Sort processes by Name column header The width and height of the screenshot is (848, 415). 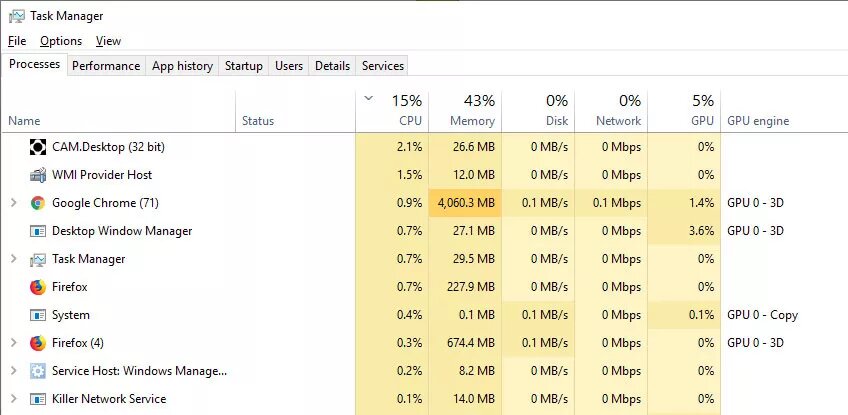point(24,121)
